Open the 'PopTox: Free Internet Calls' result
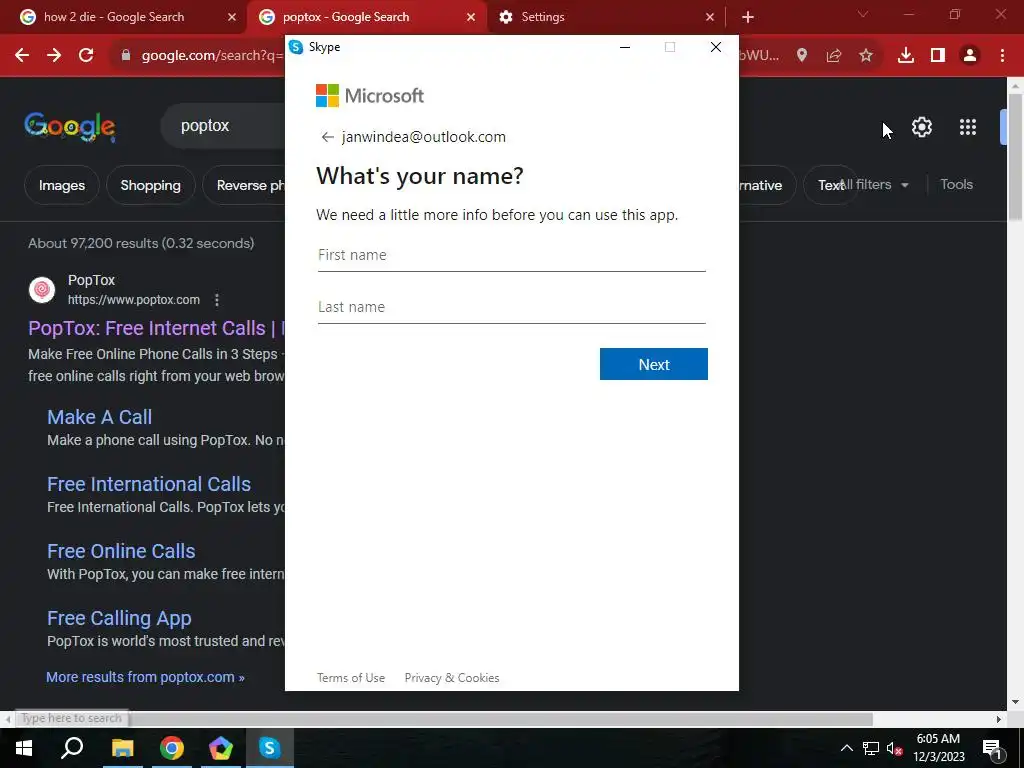The height and width of the screenshot is (768, 1024). [157, 328]
